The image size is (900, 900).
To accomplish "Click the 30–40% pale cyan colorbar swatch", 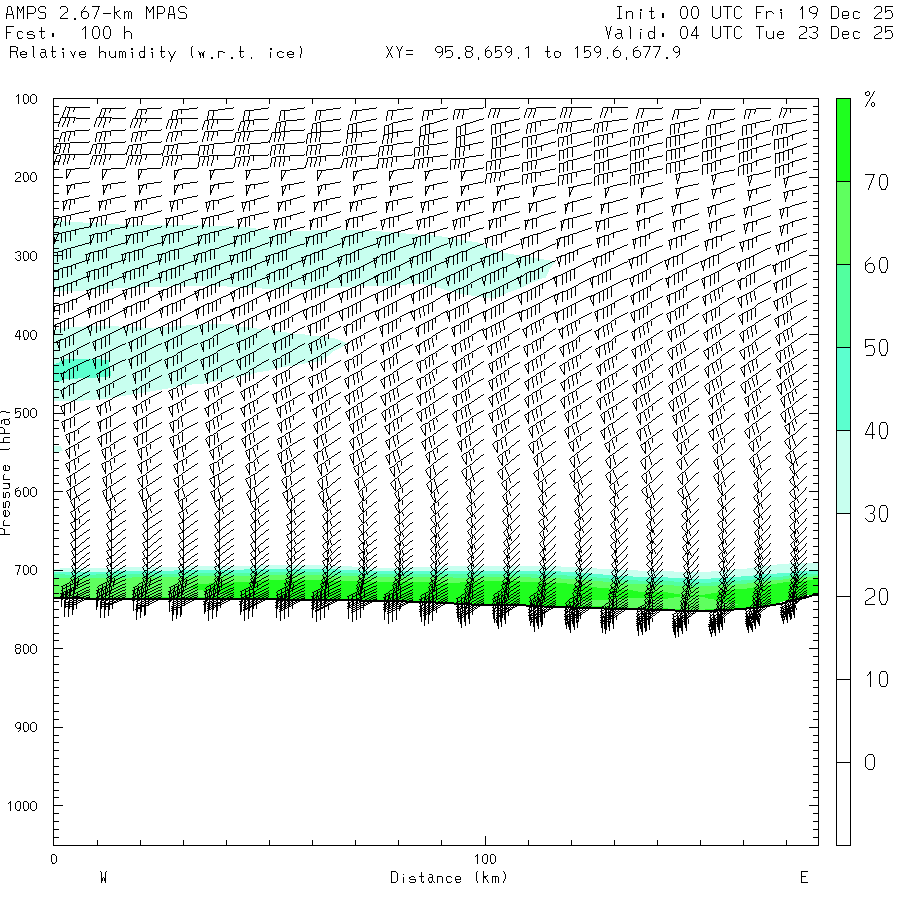I will click(843, 472).
